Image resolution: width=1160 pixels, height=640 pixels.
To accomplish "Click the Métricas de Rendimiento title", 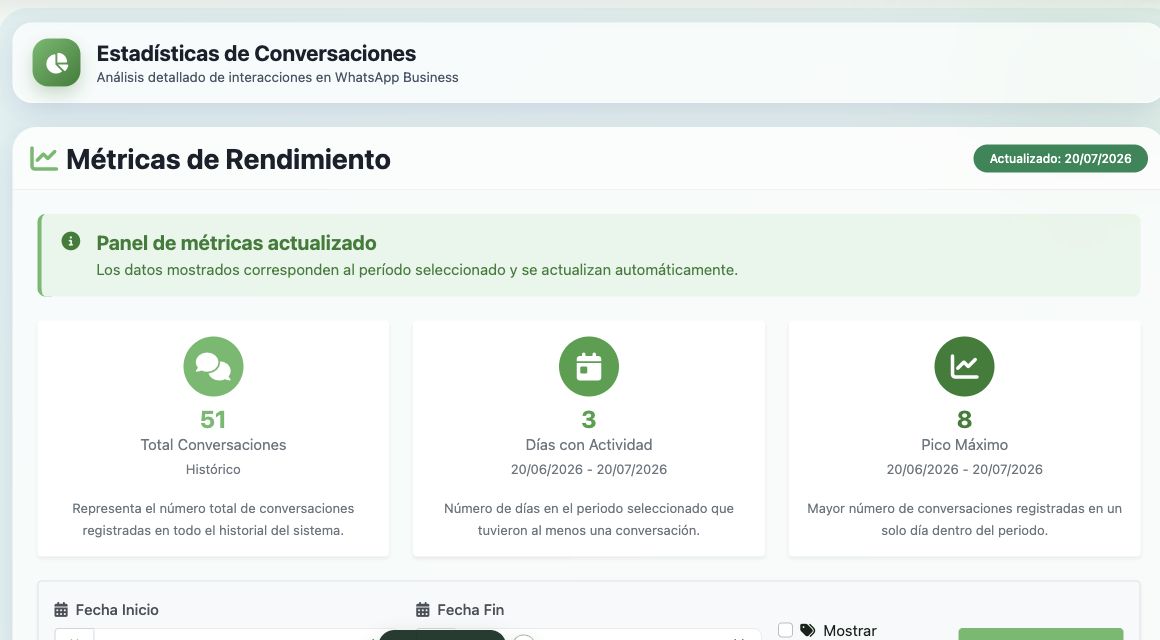I will point(229,159).
